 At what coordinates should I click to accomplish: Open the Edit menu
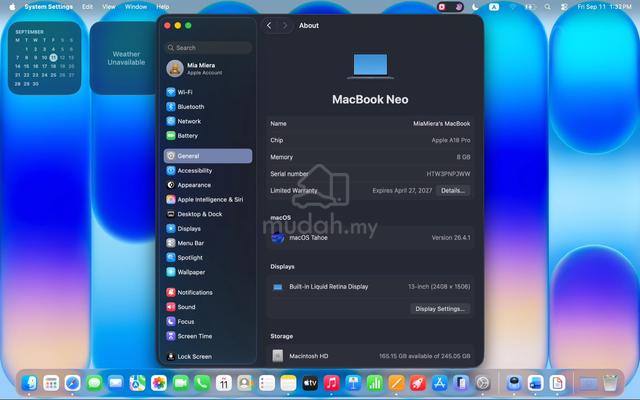coord(87,7)
